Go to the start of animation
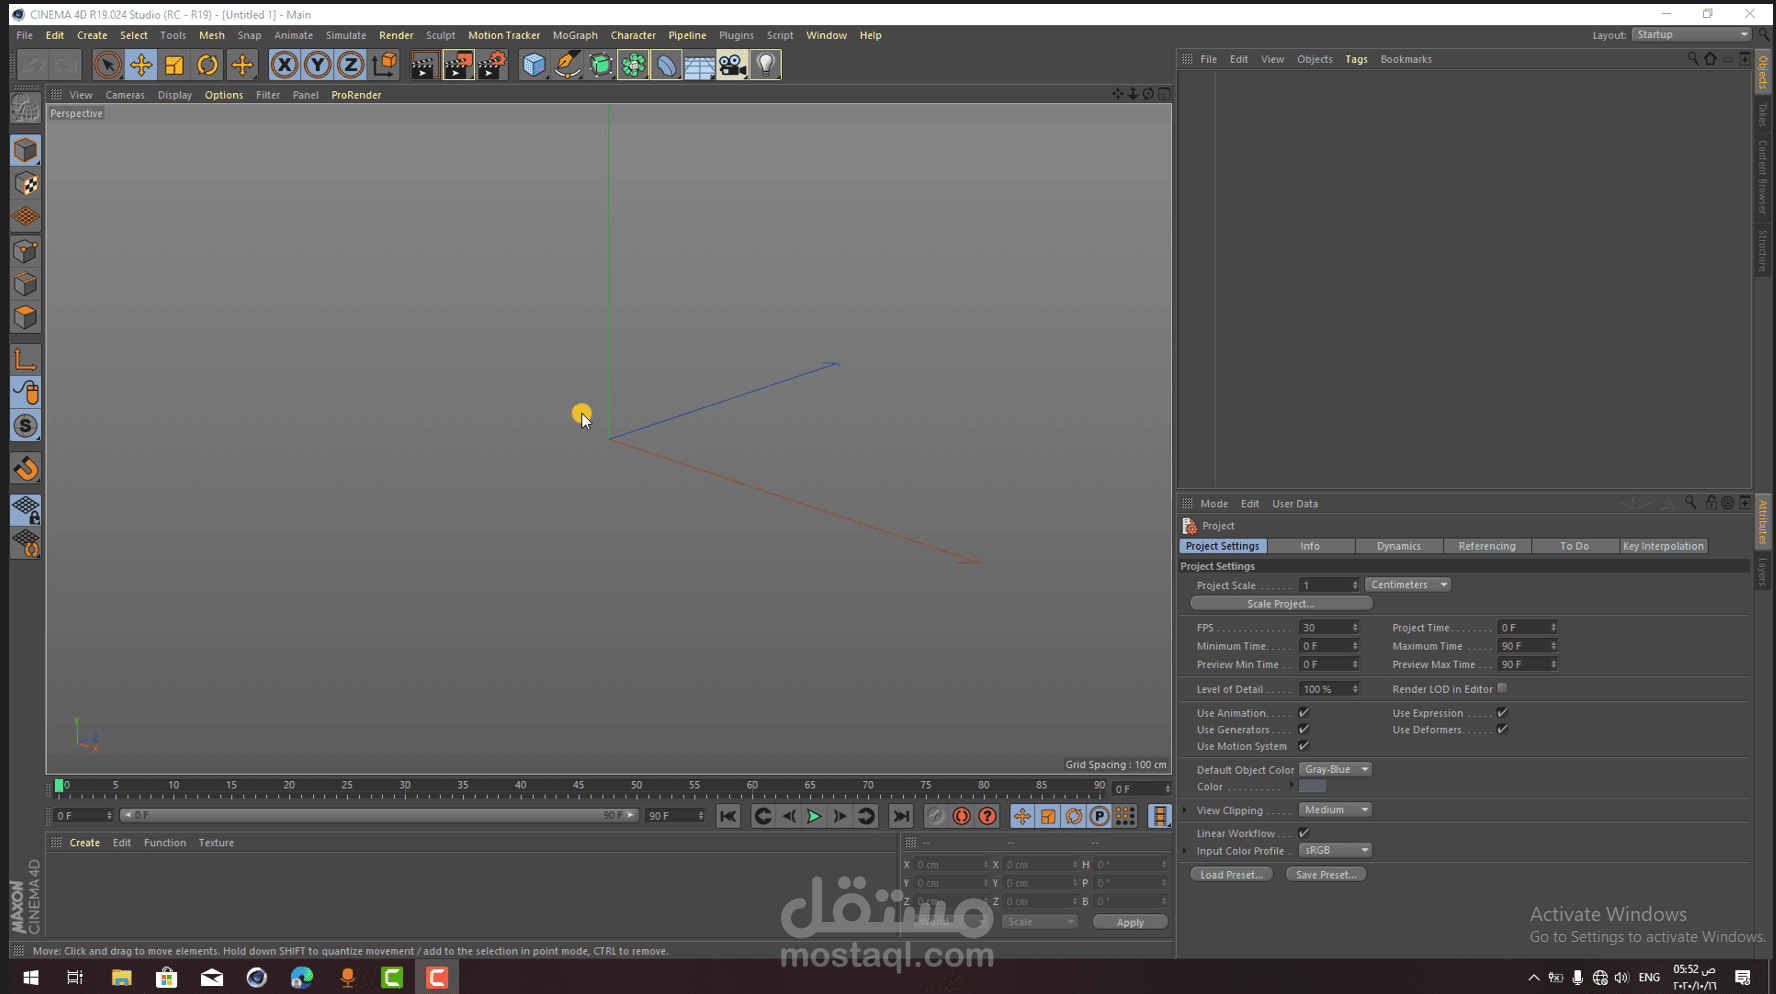Viewport: 1776px width, 994px height. (728, 817)
